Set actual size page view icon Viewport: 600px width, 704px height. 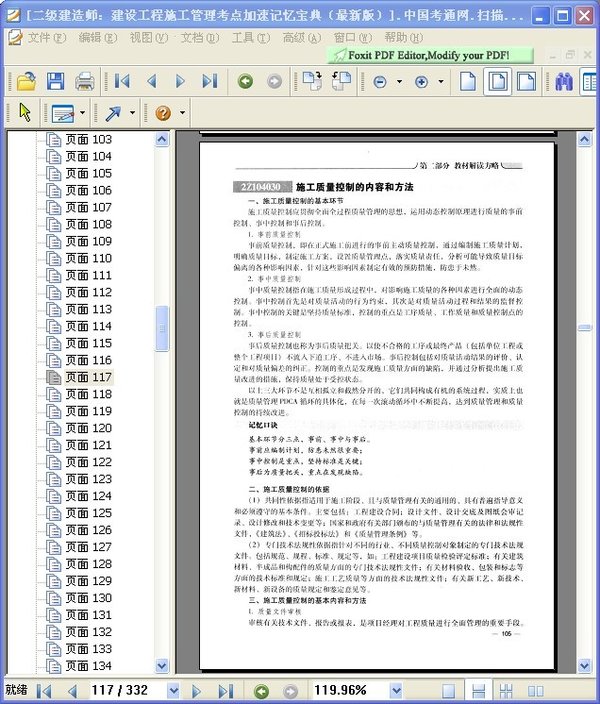(x=468, y=81)
